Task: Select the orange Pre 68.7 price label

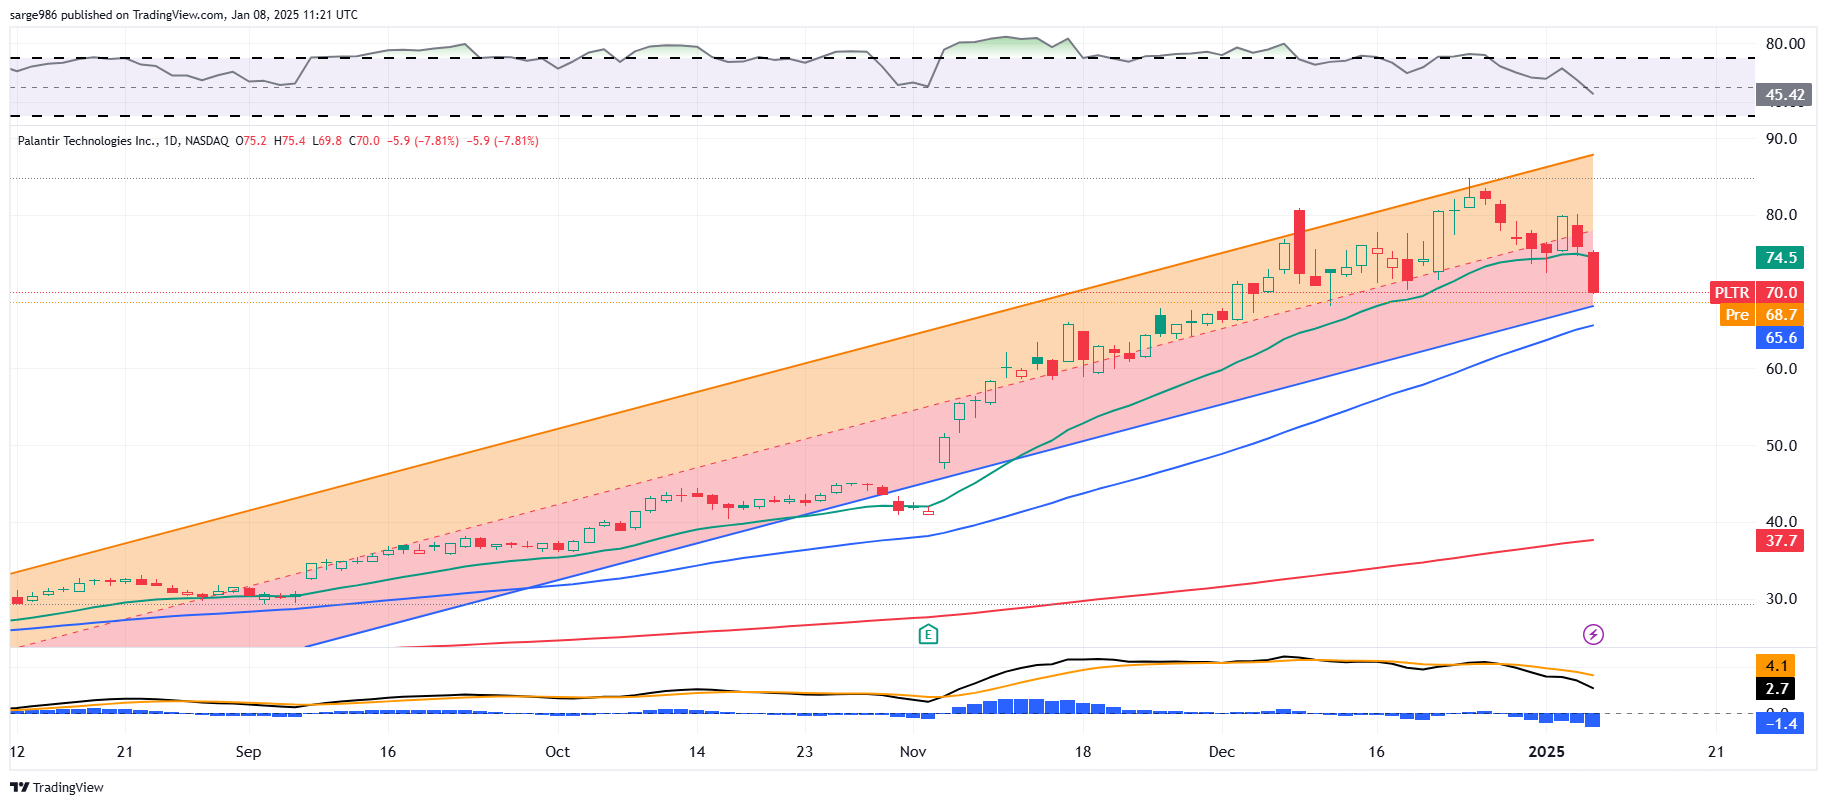Action: (x=1761, y=315)
